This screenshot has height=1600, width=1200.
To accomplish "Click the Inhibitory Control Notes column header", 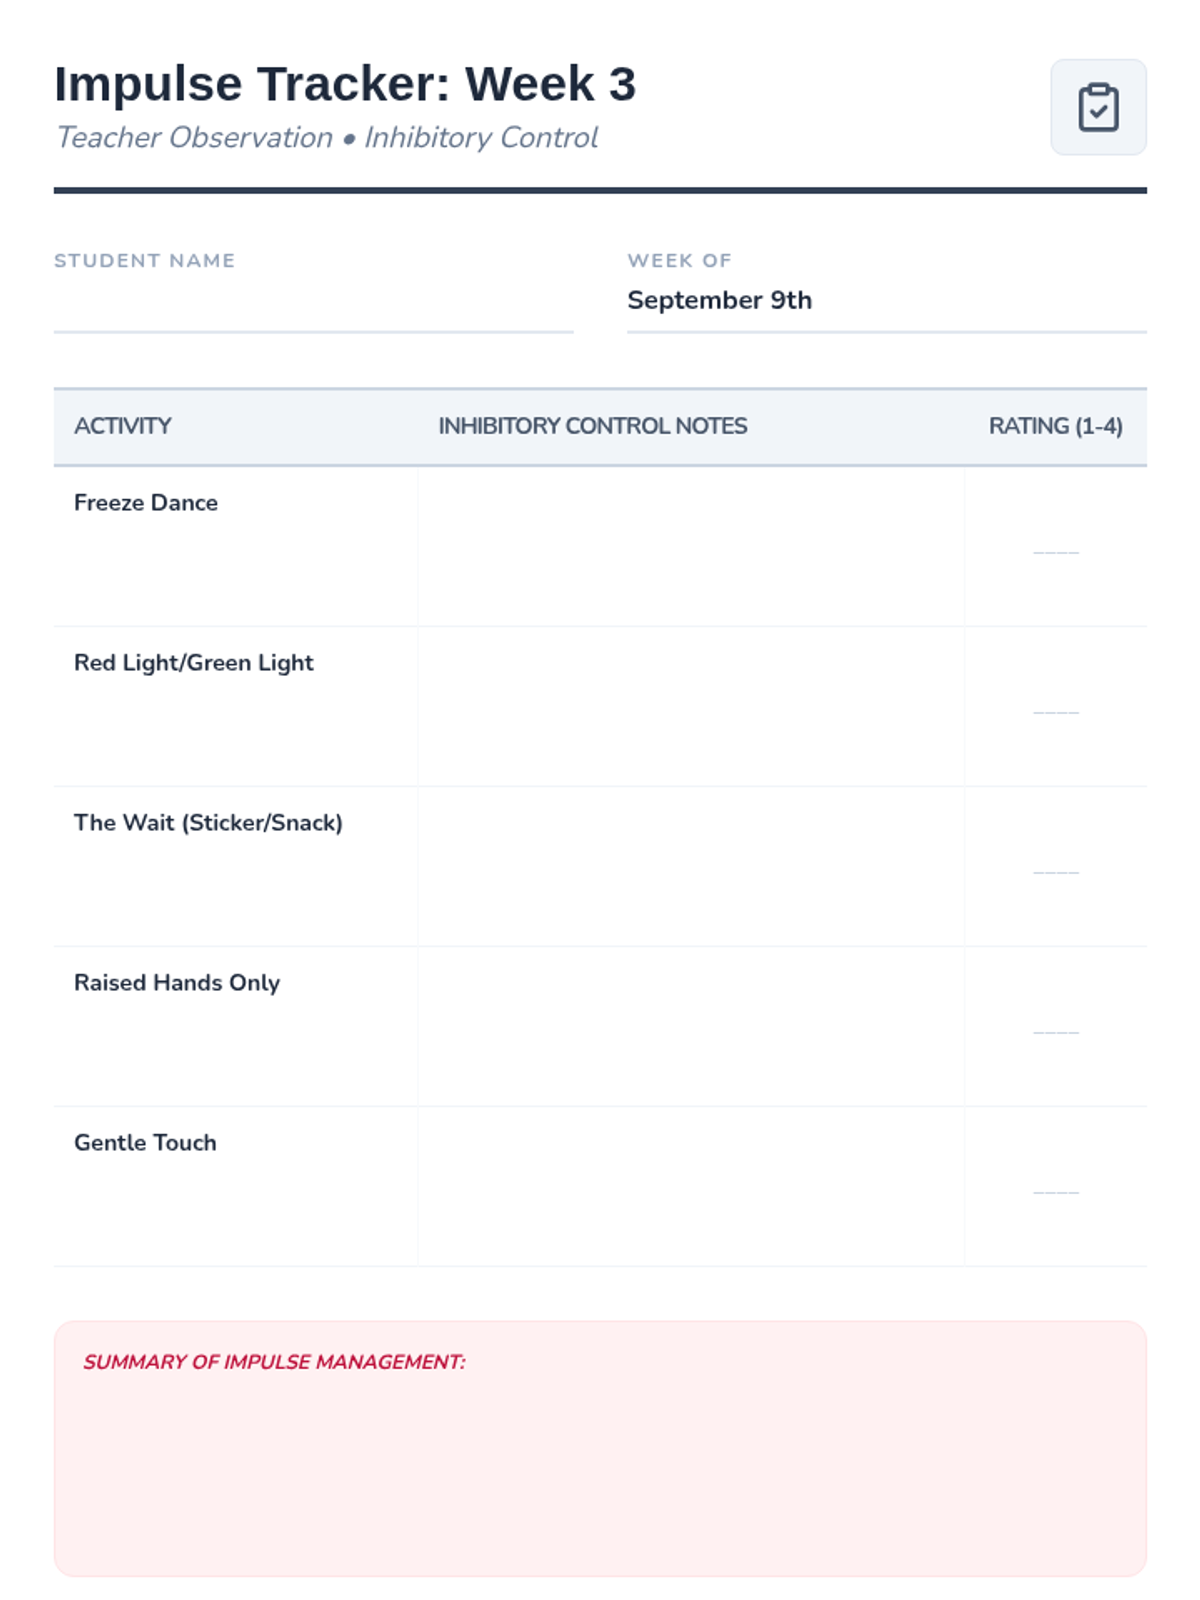I will click(x=592, y=426).
